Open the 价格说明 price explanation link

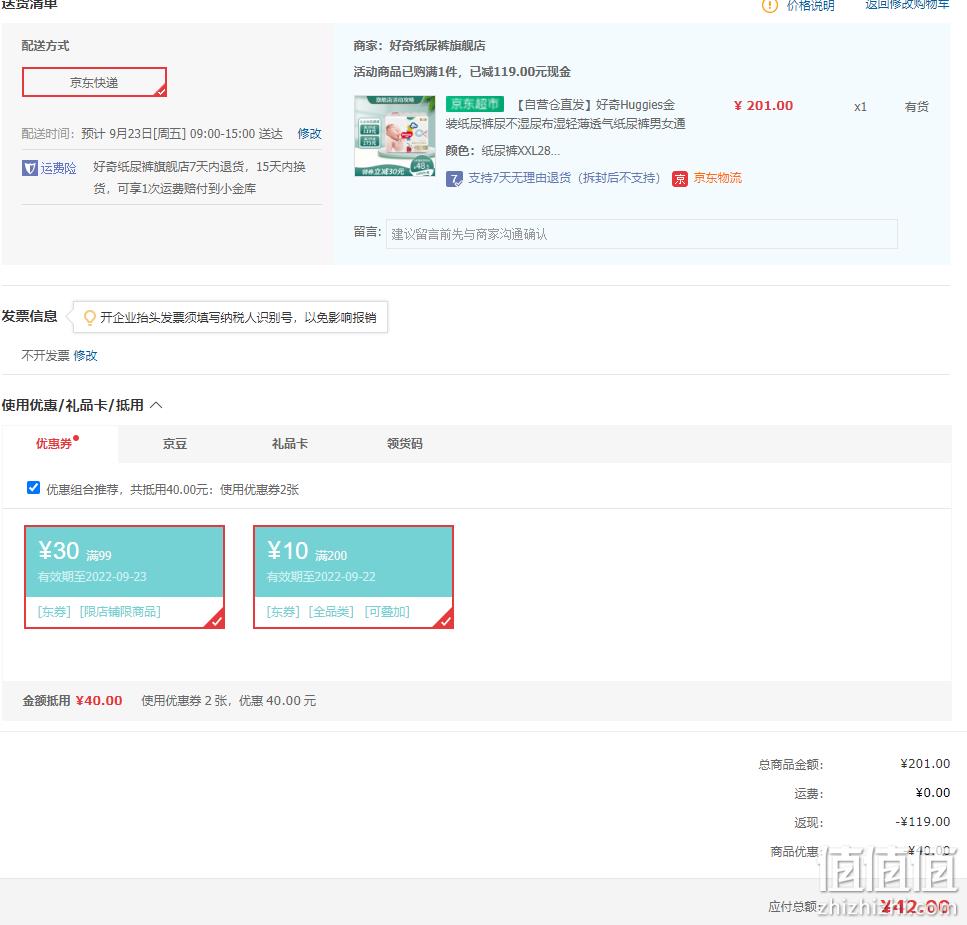point(810,6)
